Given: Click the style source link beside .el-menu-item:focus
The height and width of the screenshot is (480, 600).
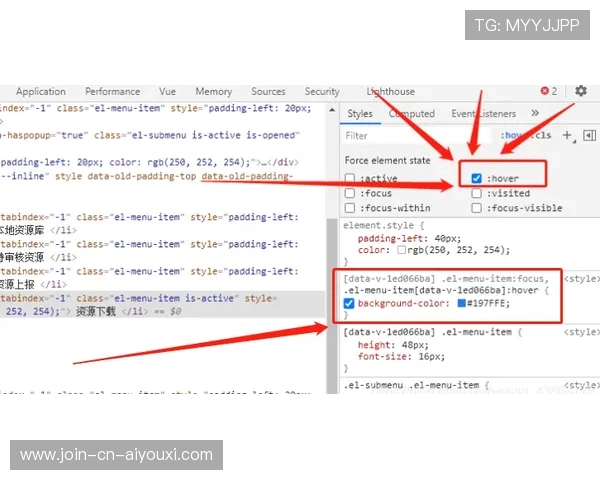Looking at the screenshot, I should (582, 277).
